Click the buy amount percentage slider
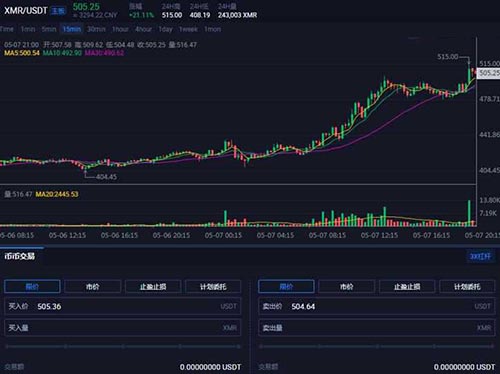The width and height of the screenshot is (500, 374). [123, 347]
